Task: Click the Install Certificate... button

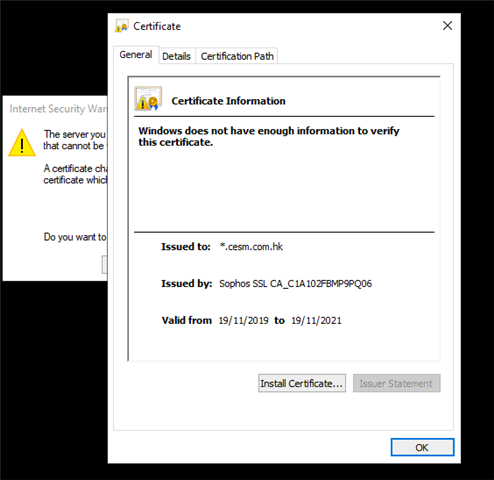Action: pos(302,383)
